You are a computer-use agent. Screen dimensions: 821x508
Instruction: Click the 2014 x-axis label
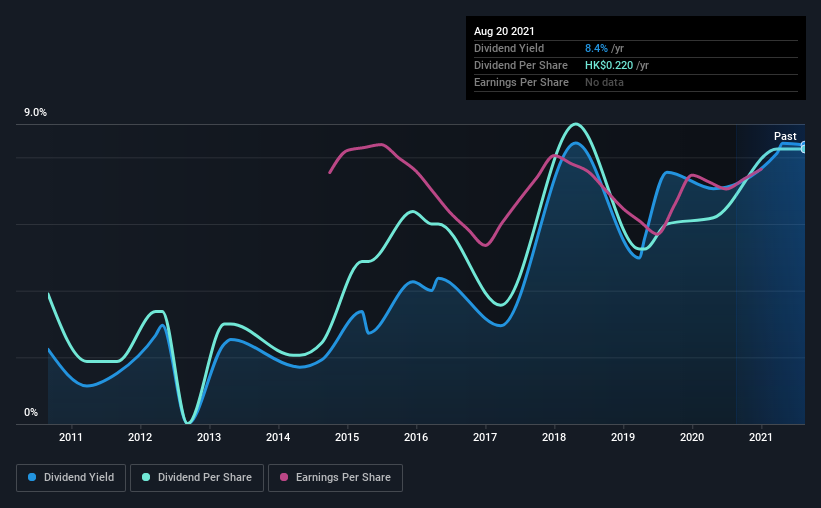[x=278, y=437]
